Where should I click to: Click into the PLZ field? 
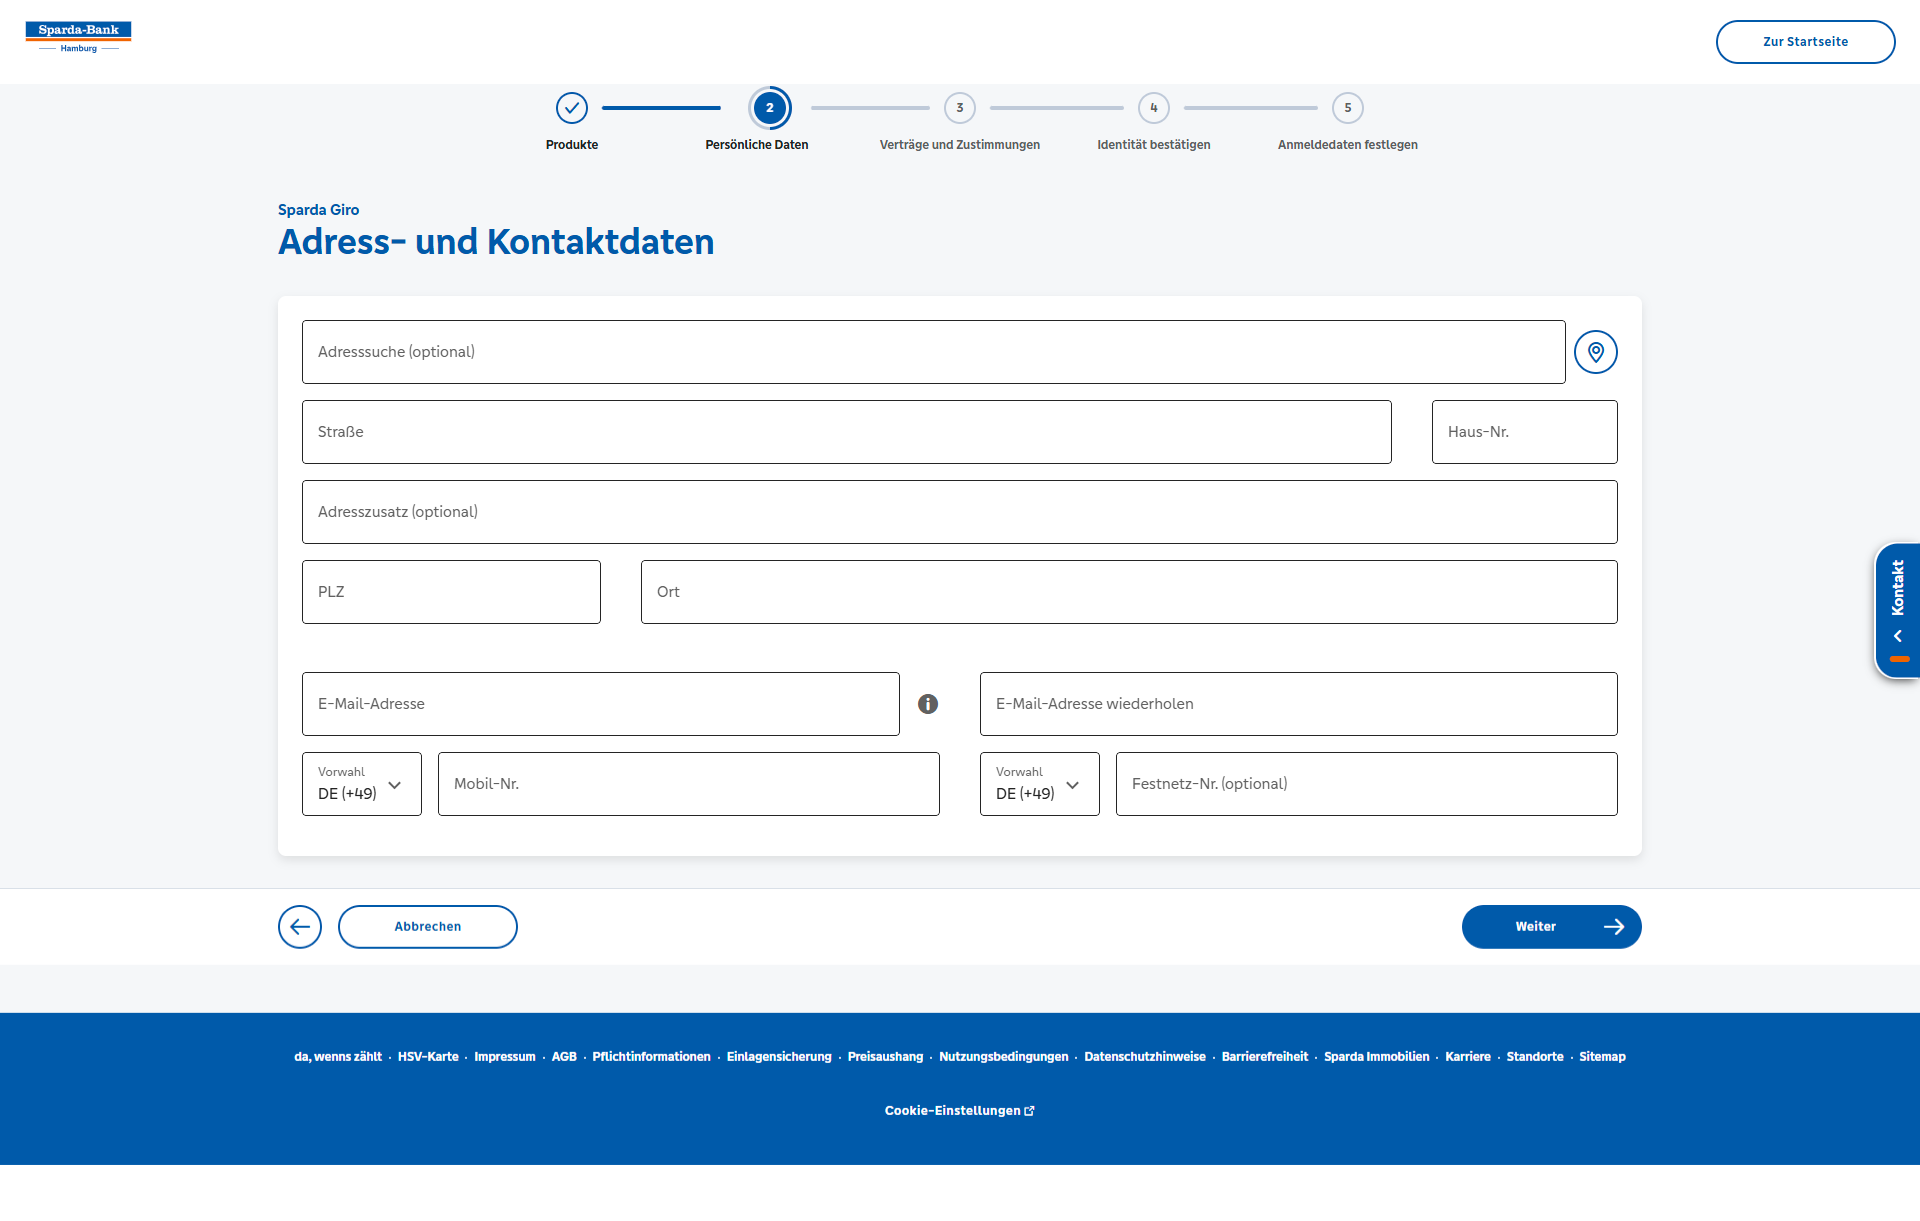point(451,592)
